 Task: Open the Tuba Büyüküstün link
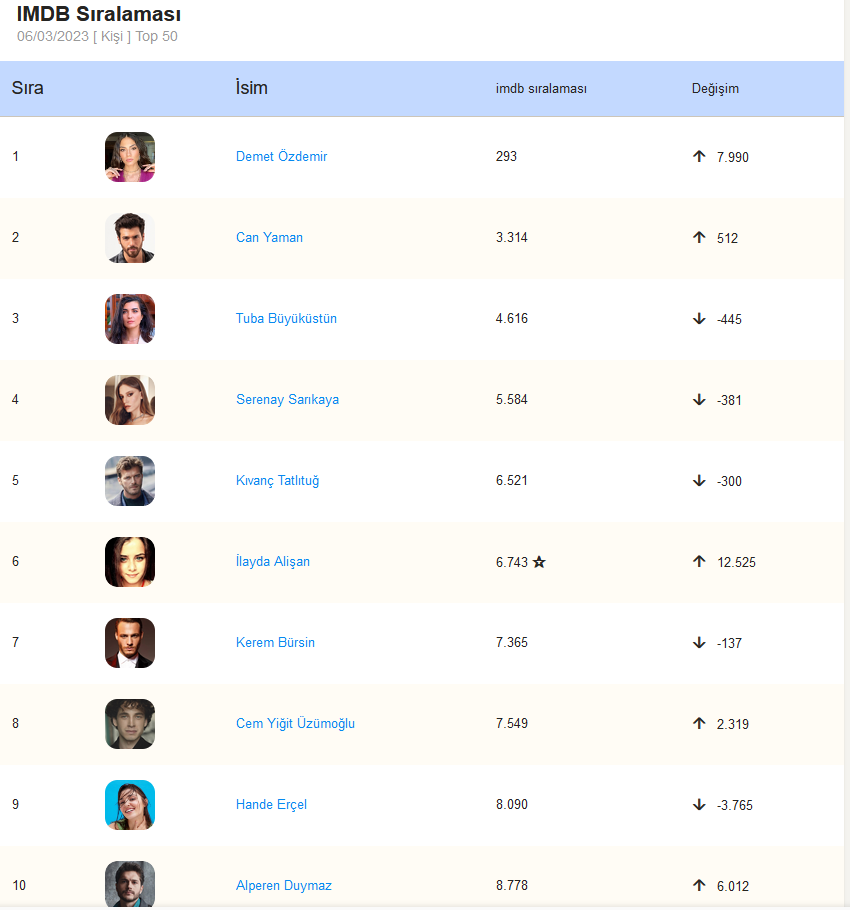click(x=286, y=319)
